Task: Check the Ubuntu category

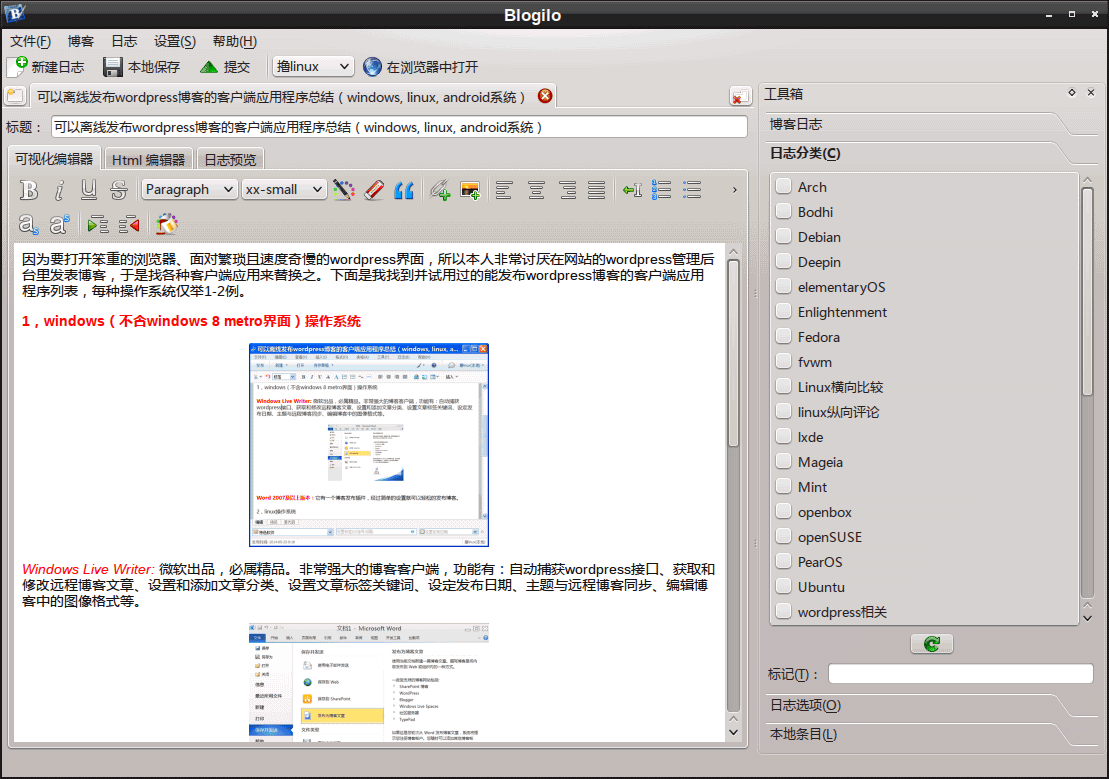Action: click(783, 586)
